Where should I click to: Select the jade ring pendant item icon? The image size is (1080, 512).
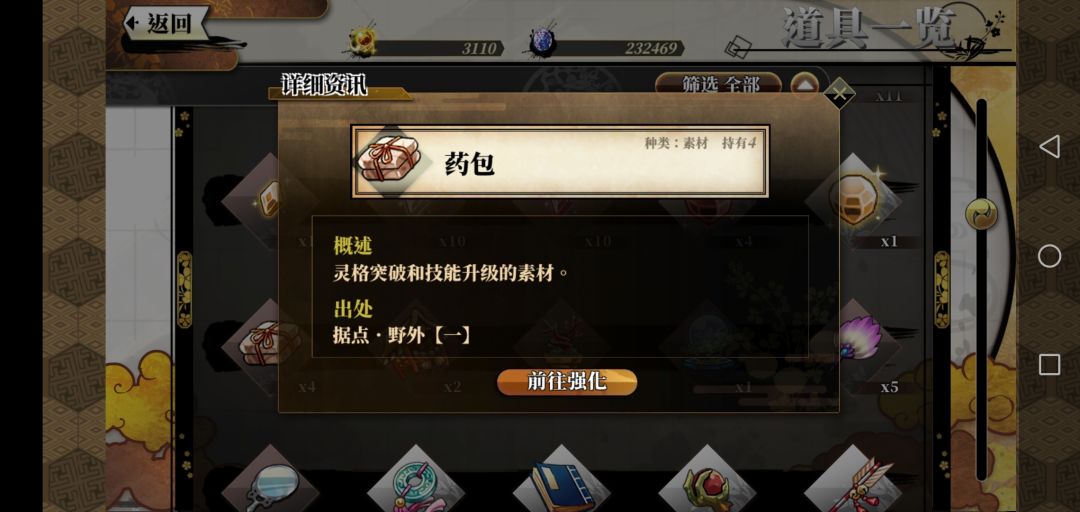click(x=415, y=485)
